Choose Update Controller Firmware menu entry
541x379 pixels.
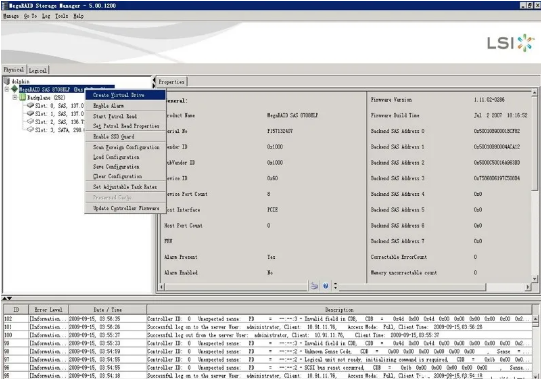coord(125,208)
